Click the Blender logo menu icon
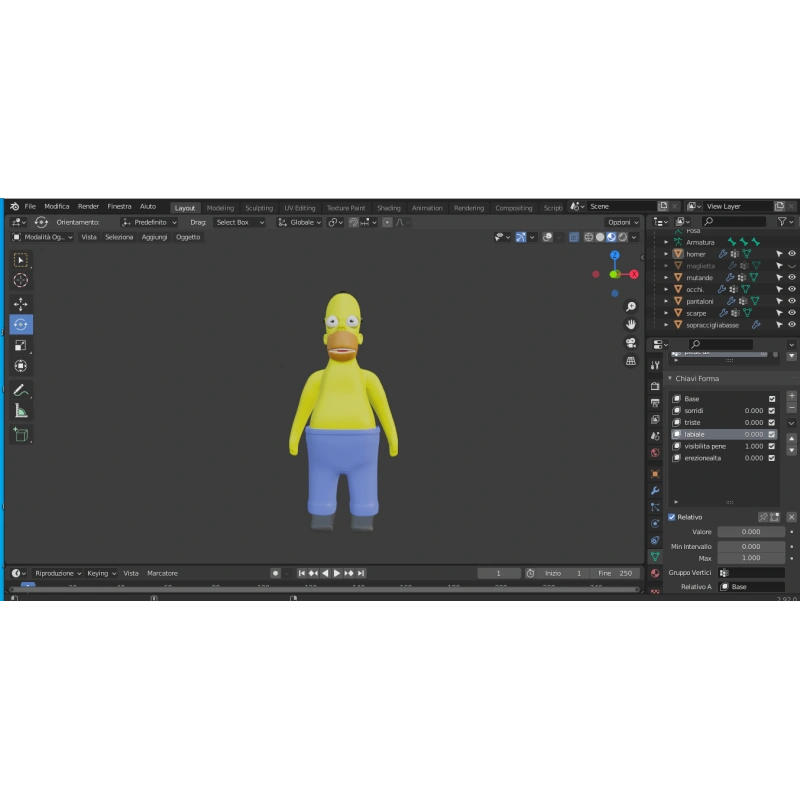Screen dimensions: 800x800 (x=15, y=207)
